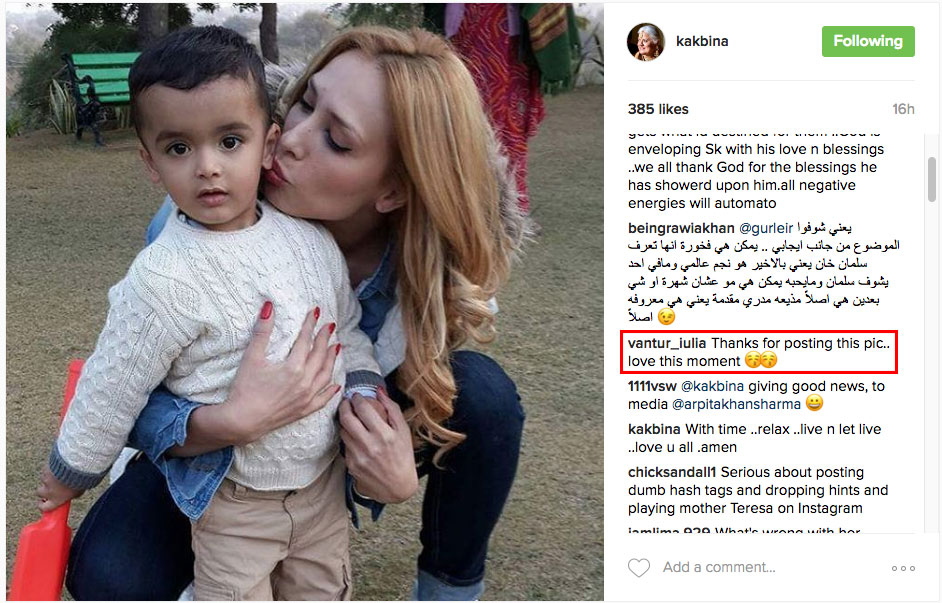The image size is (942, 603).
Task: Open the chicksandall1 commenter profile
Action: [672, 473]
